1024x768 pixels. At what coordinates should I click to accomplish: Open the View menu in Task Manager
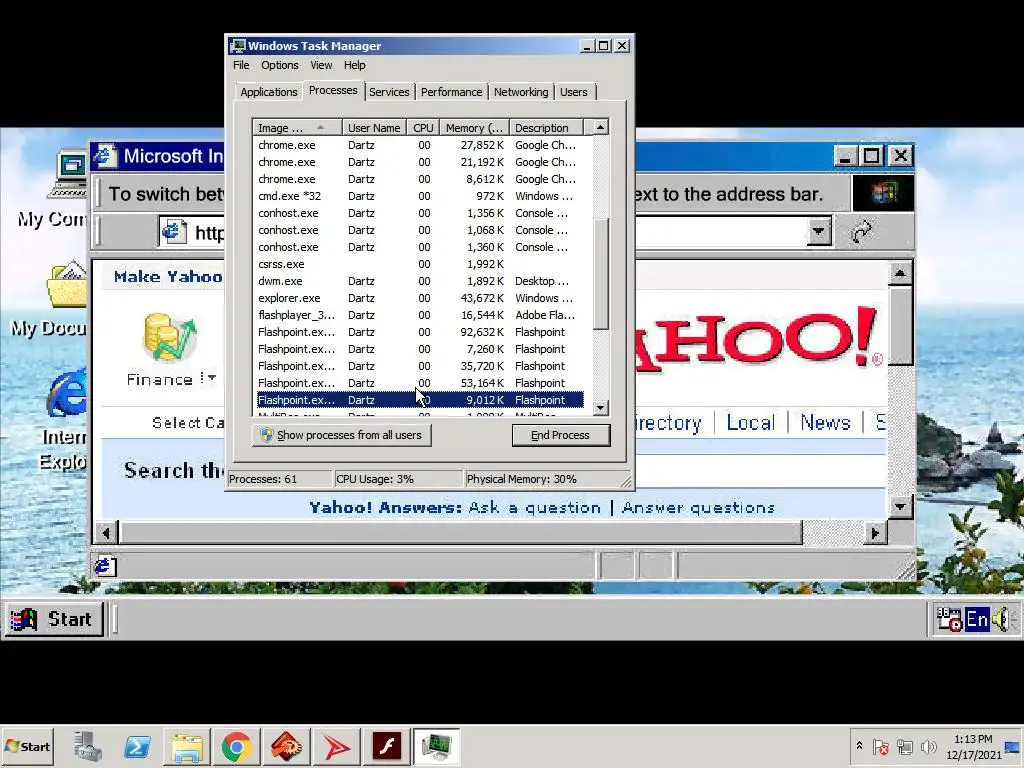(x=321, y=65)
